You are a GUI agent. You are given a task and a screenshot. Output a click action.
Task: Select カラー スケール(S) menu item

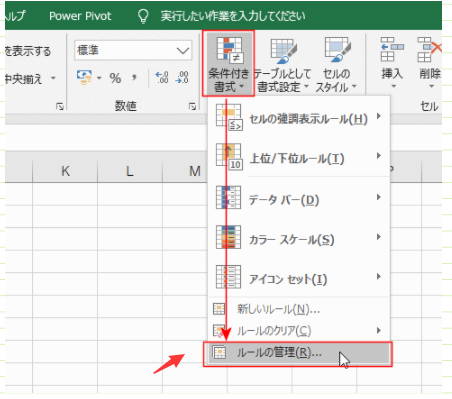pyautogui.click(x=298, y=238)
